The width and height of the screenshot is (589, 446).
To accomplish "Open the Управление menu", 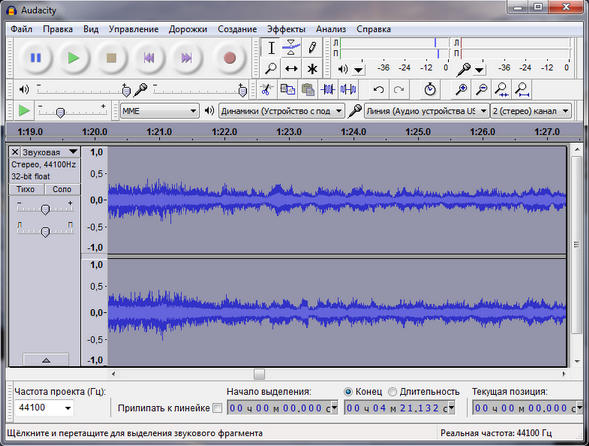I will (133, 29).
